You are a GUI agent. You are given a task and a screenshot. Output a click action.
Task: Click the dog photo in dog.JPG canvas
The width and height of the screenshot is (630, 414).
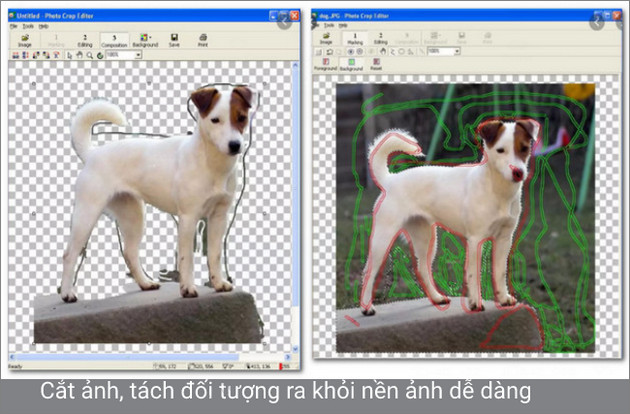(x=465, y=218)
